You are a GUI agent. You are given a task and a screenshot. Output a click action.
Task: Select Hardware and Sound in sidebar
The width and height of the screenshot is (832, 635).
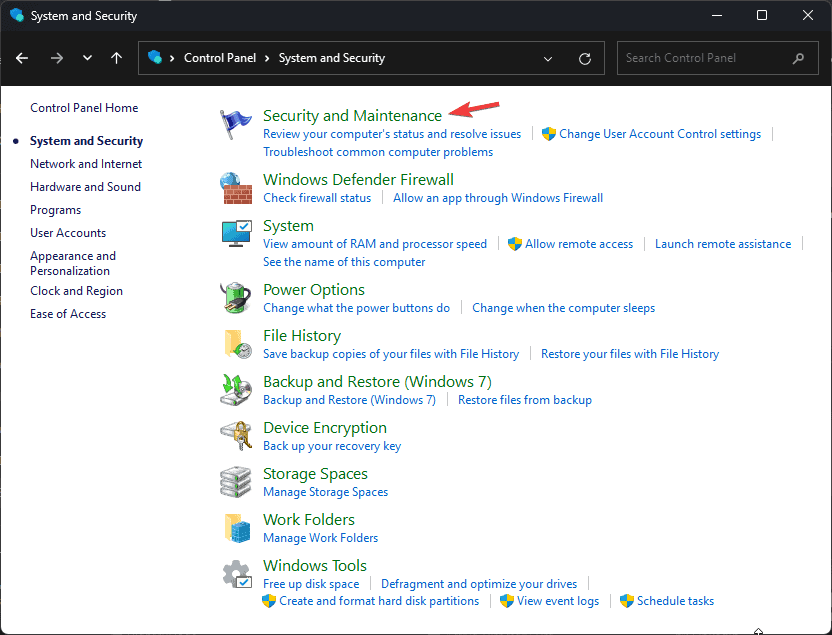point(85,187)
